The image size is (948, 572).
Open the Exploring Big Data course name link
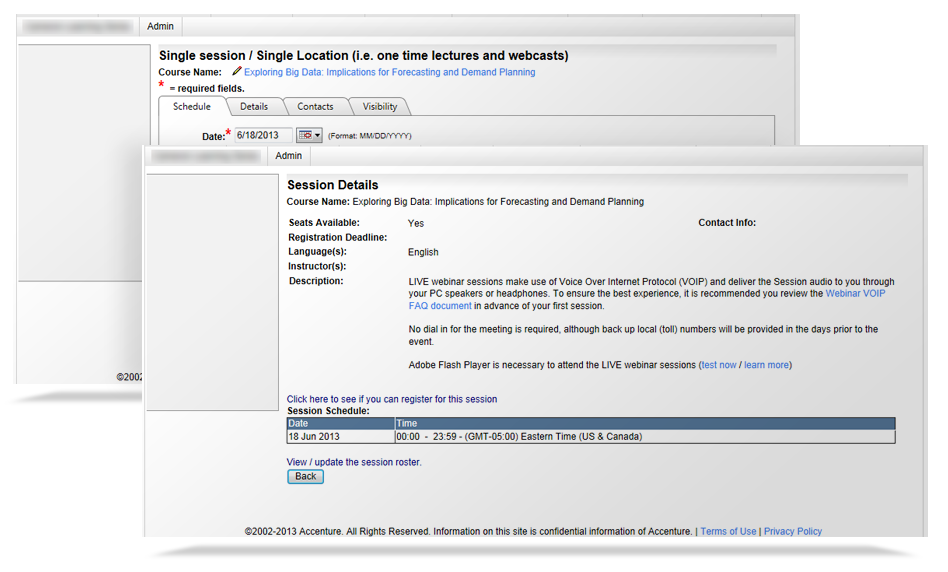(x=389, y=72)
